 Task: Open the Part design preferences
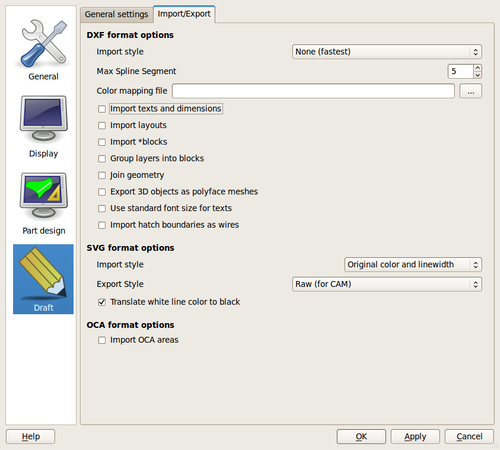pyautogui.click(x=43, y=204)
